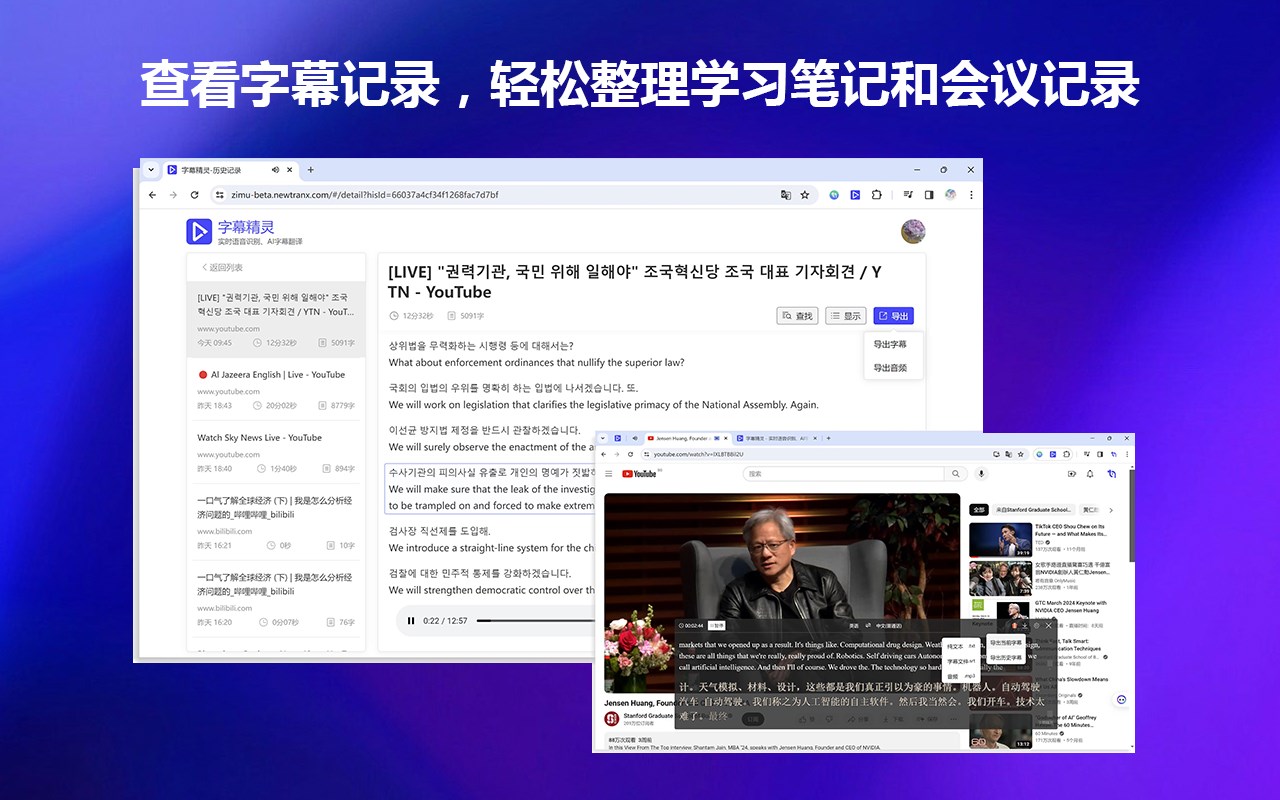
Task: Open the tab search chevron in browser
Action: pos(151,170)
